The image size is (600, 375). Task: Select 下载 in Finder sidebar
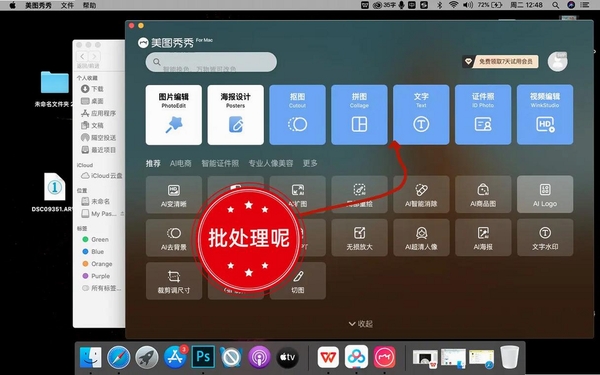coord(93,89)
